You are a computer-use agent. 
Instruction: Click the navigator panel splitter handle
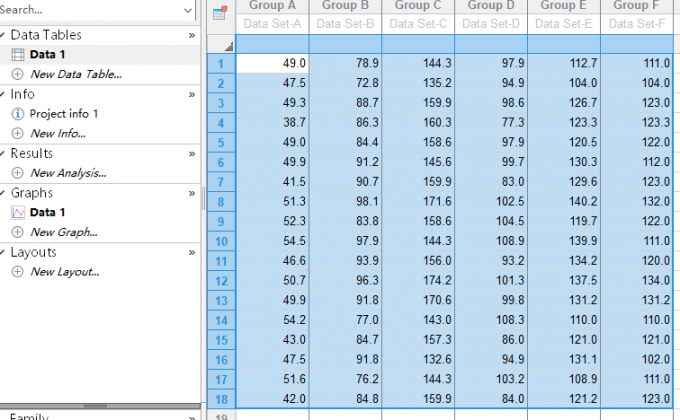203,200
